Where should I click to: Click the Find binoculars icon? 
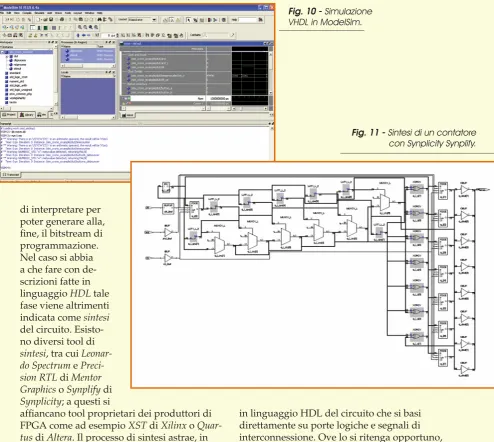(99, 20)
